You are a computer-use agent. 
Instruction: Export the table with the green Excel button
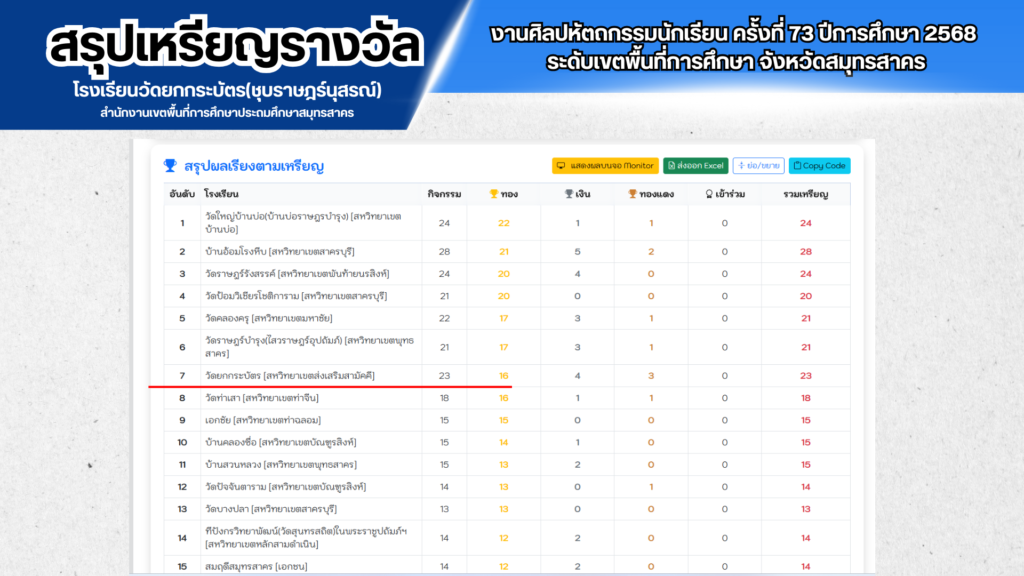pos(695,165)
